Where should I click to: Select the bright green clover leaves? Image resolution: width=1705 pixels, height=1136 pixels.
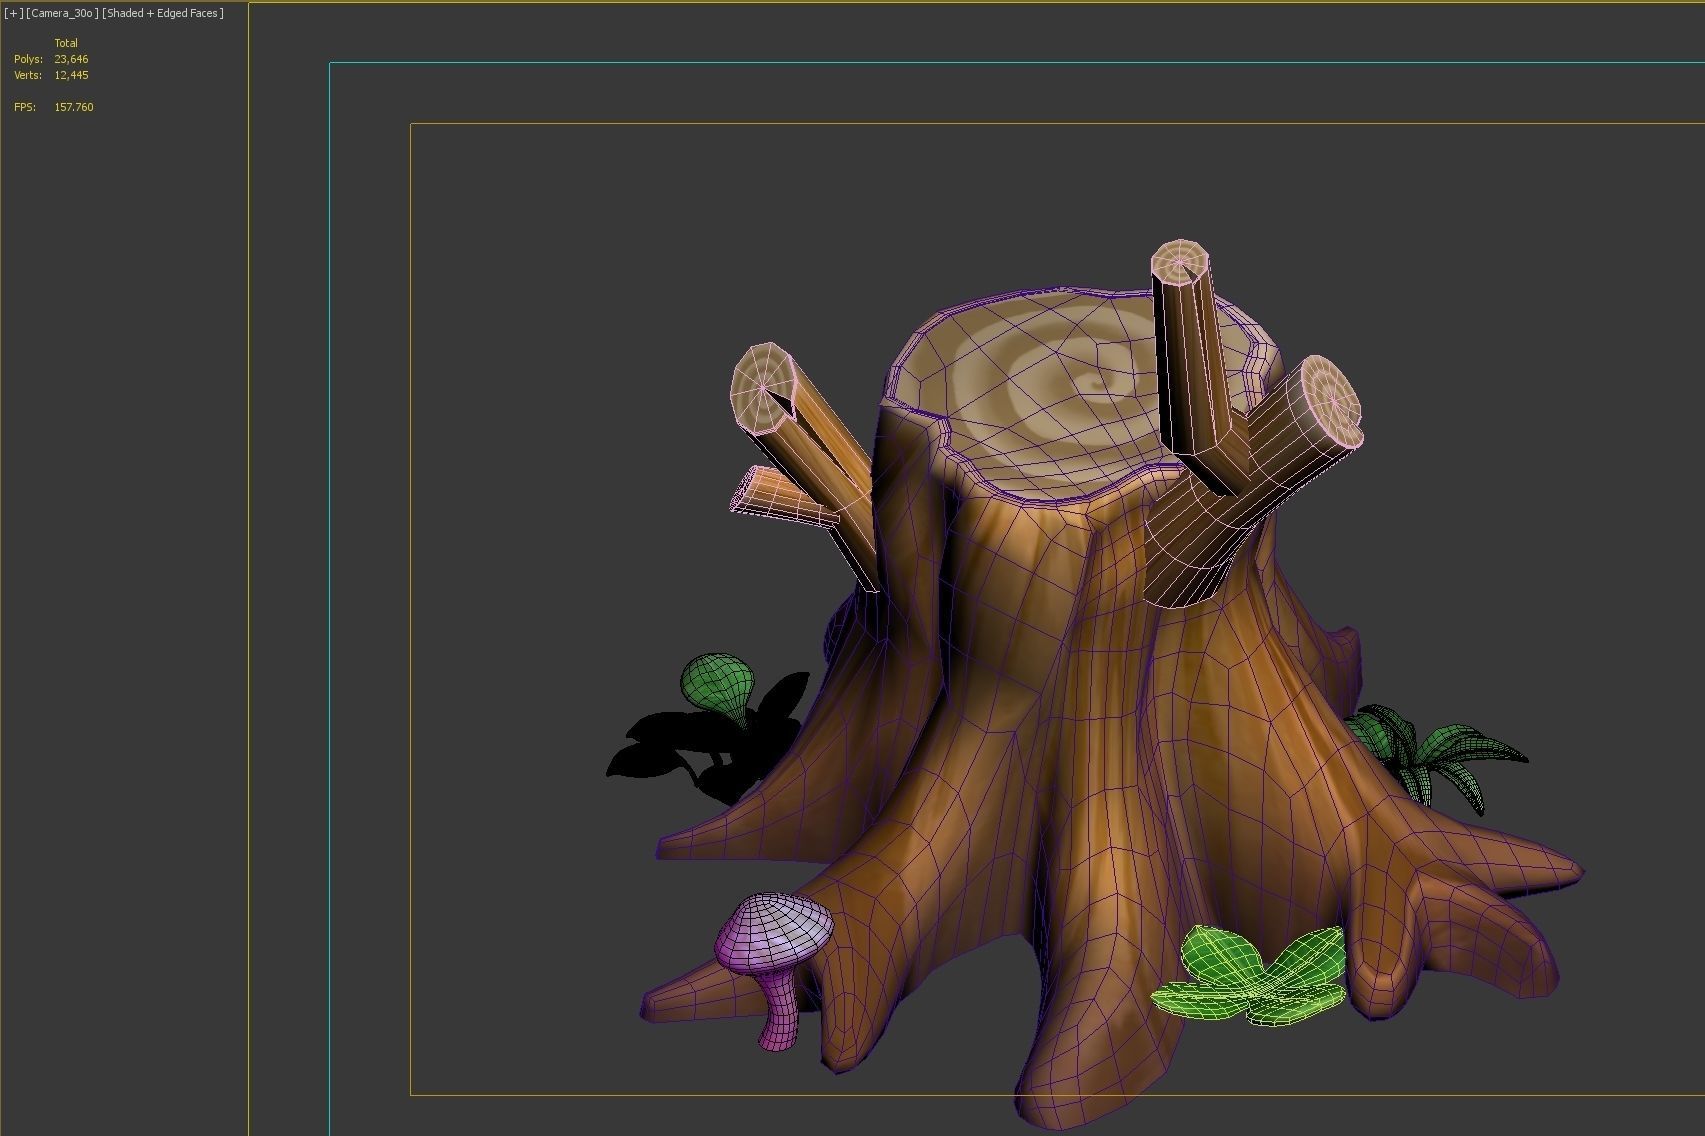pyautogui.click(x=1250, y=977)
